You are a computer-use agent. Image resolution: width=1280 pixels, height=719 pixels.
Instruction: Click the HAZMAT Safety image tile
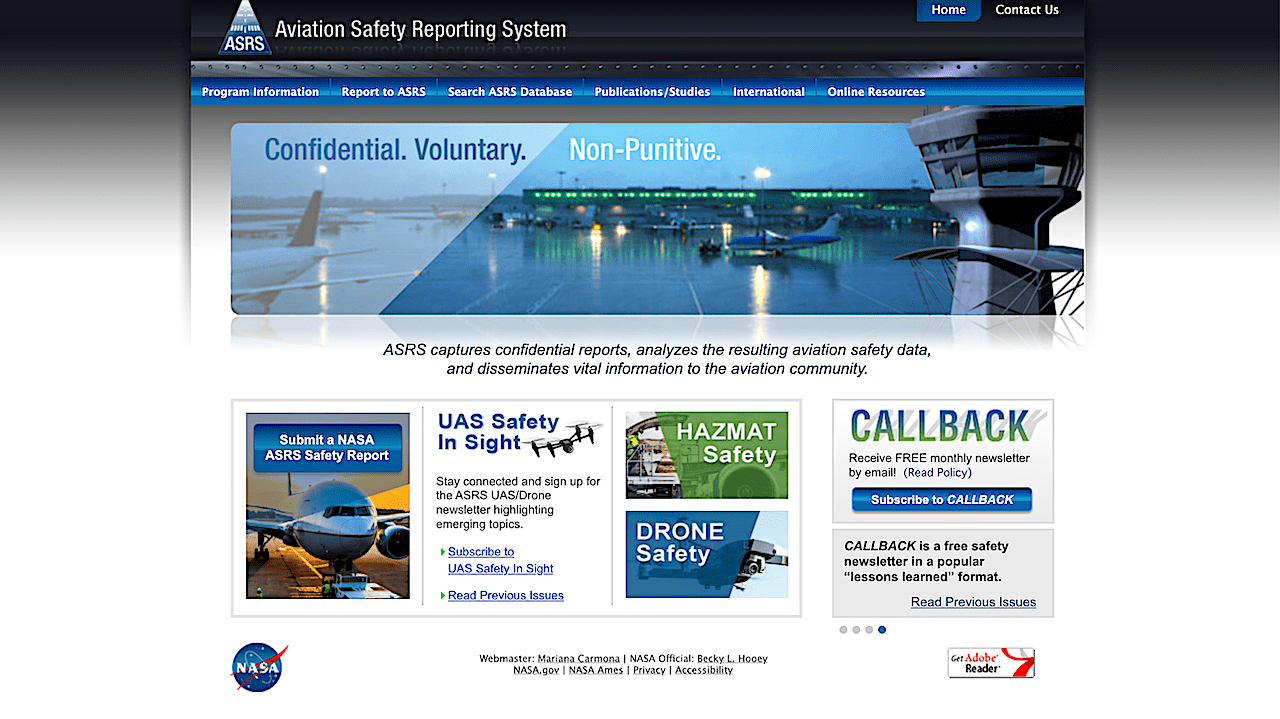point(707,455)
